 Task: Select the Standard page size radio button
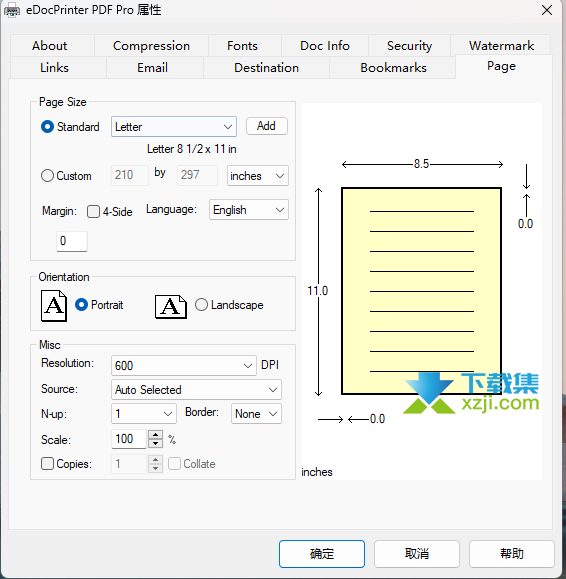(x=47, y=127)
